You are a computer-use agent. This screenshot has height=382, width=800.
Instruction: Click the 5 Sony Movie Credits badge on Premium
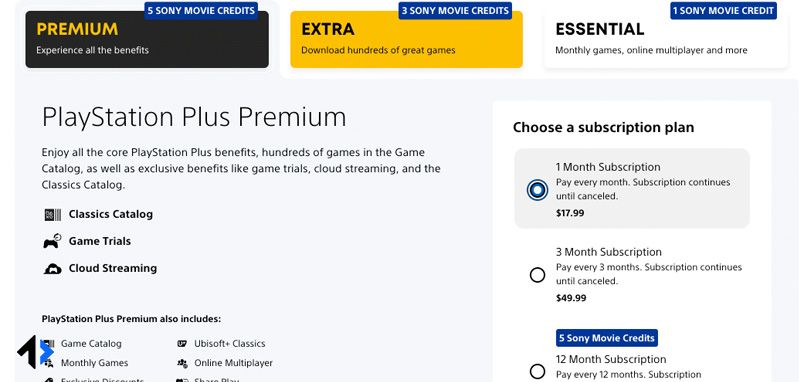coord(201,10)
